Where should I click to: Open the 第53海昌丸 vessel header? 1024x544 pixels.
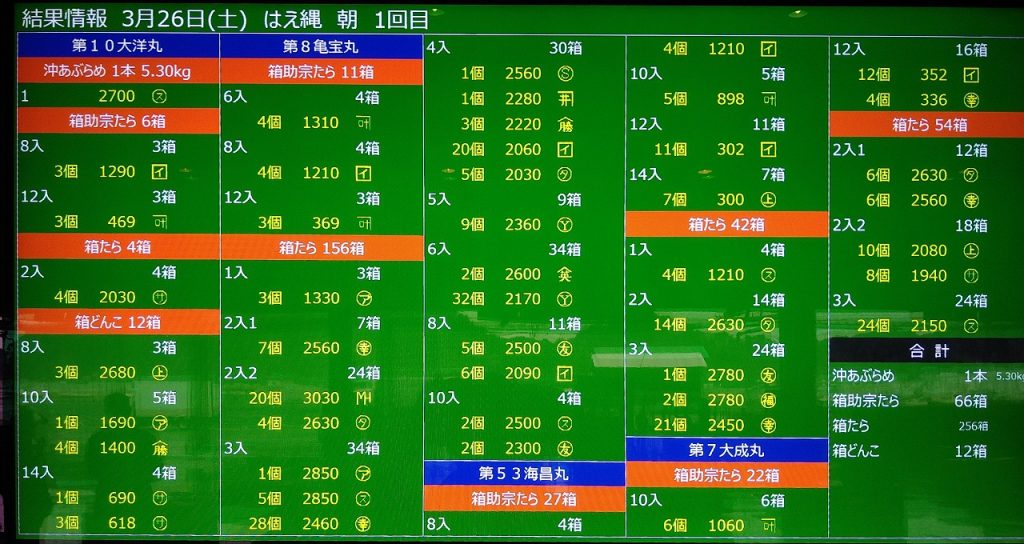[523, 473]
